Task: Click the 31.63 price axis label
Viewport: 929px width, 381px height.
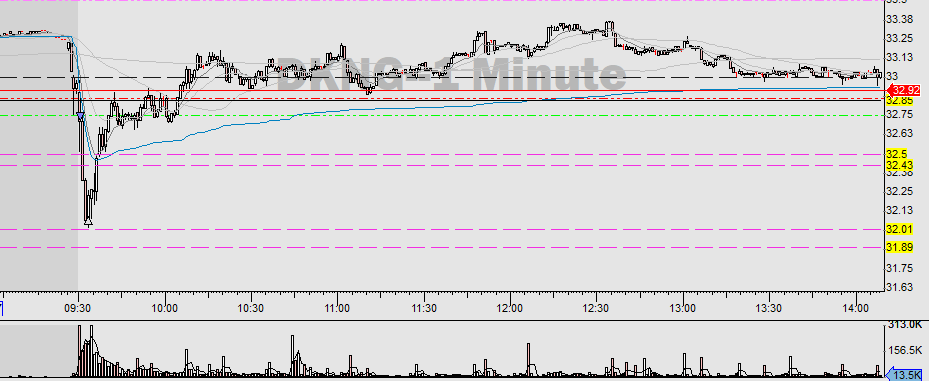Action: point(898,287)
